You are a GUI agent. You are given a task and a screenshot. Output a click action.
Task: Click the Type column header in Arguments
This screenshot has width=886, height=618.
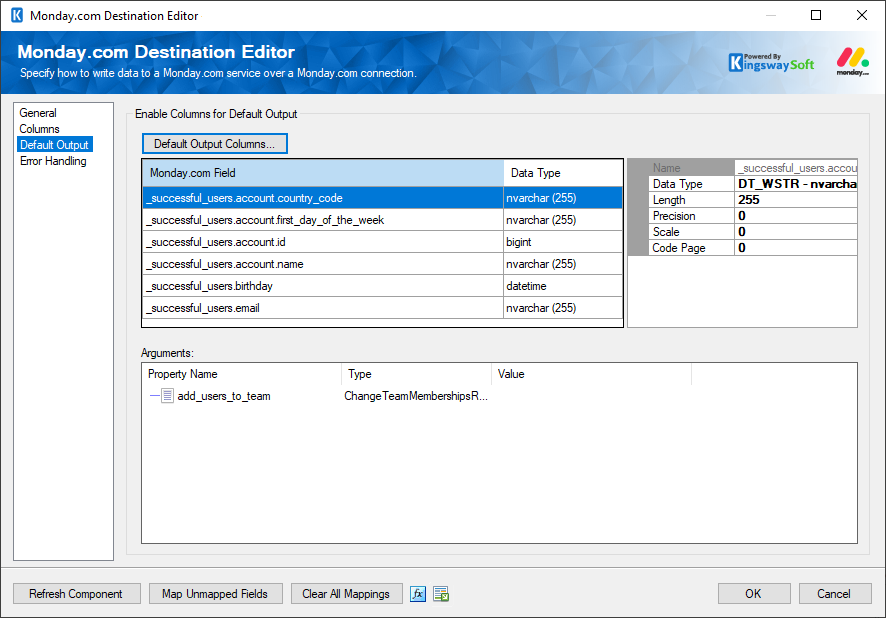[416, 374]
